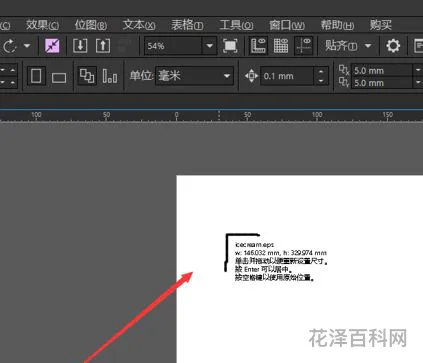Click the horizontal ruler

[211, 116]
